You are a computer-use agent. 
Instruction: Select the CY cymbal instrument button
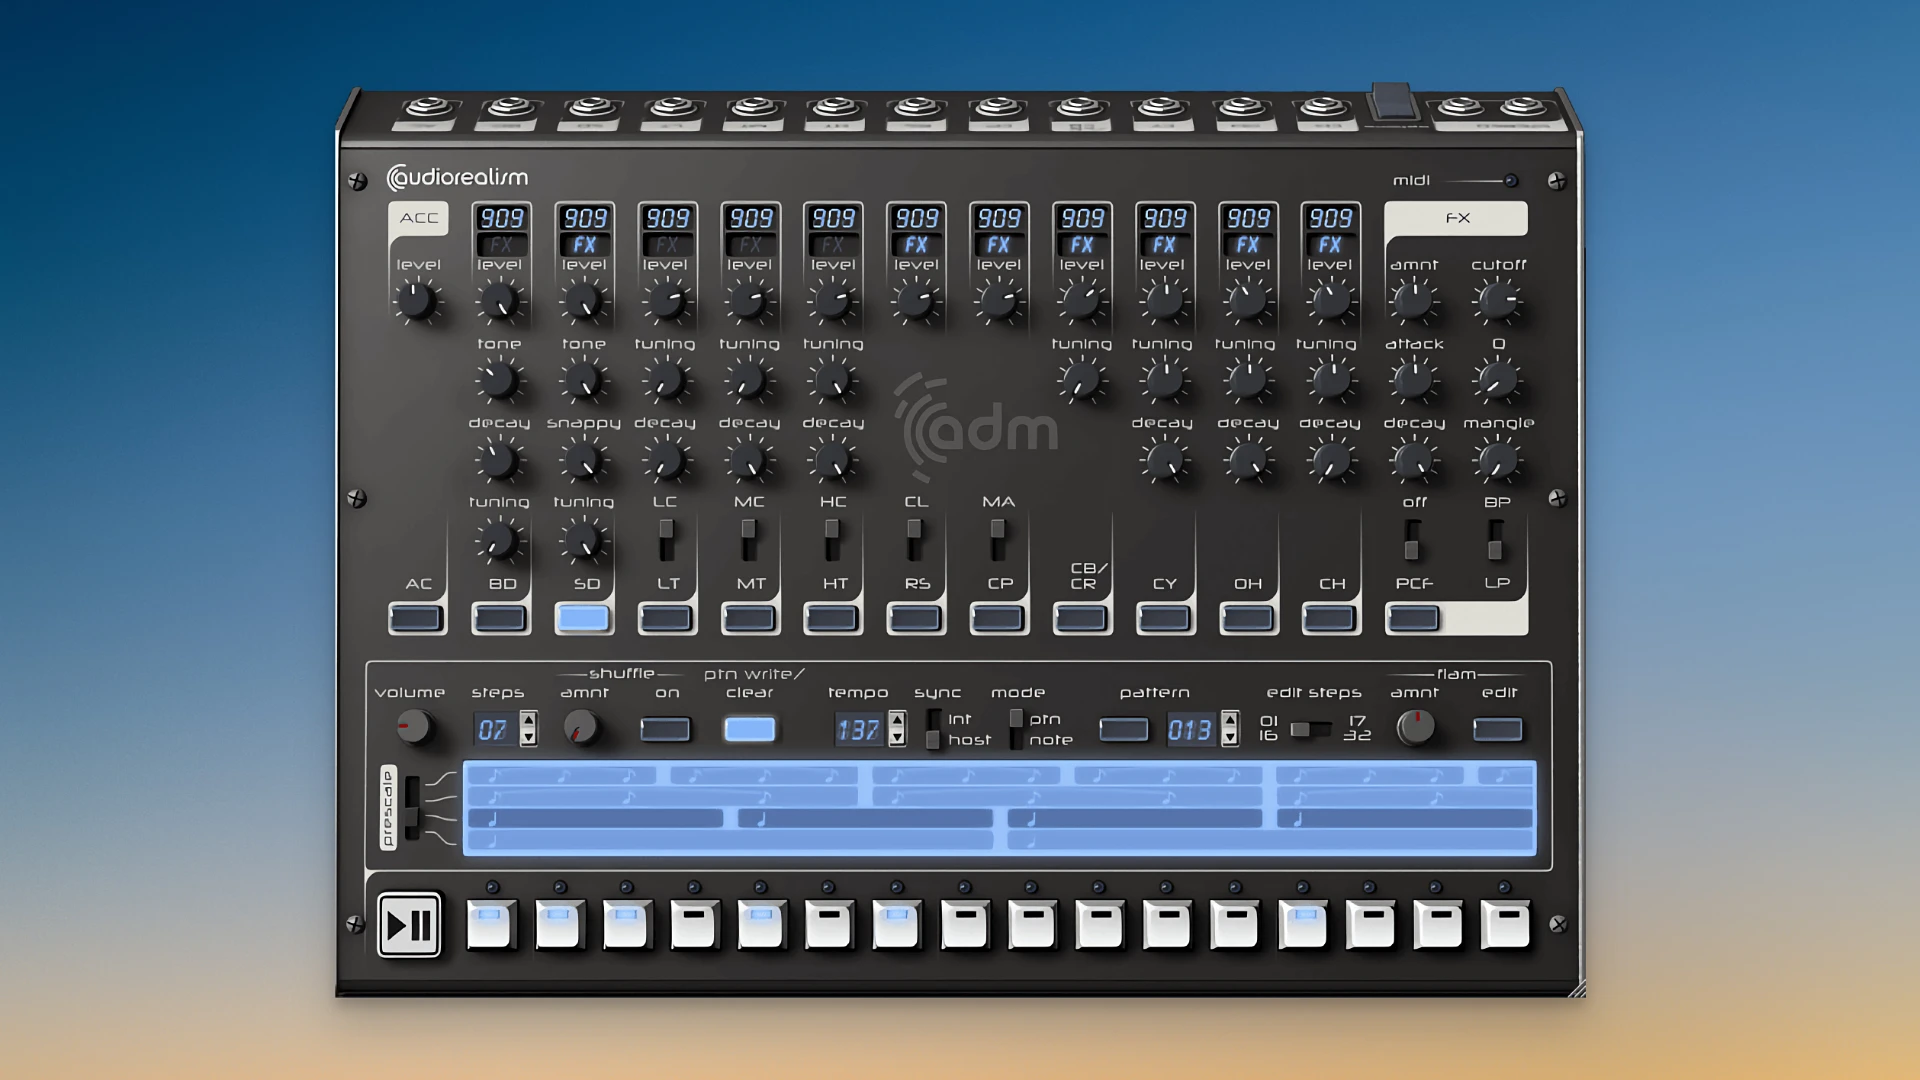click(1164, 619)
